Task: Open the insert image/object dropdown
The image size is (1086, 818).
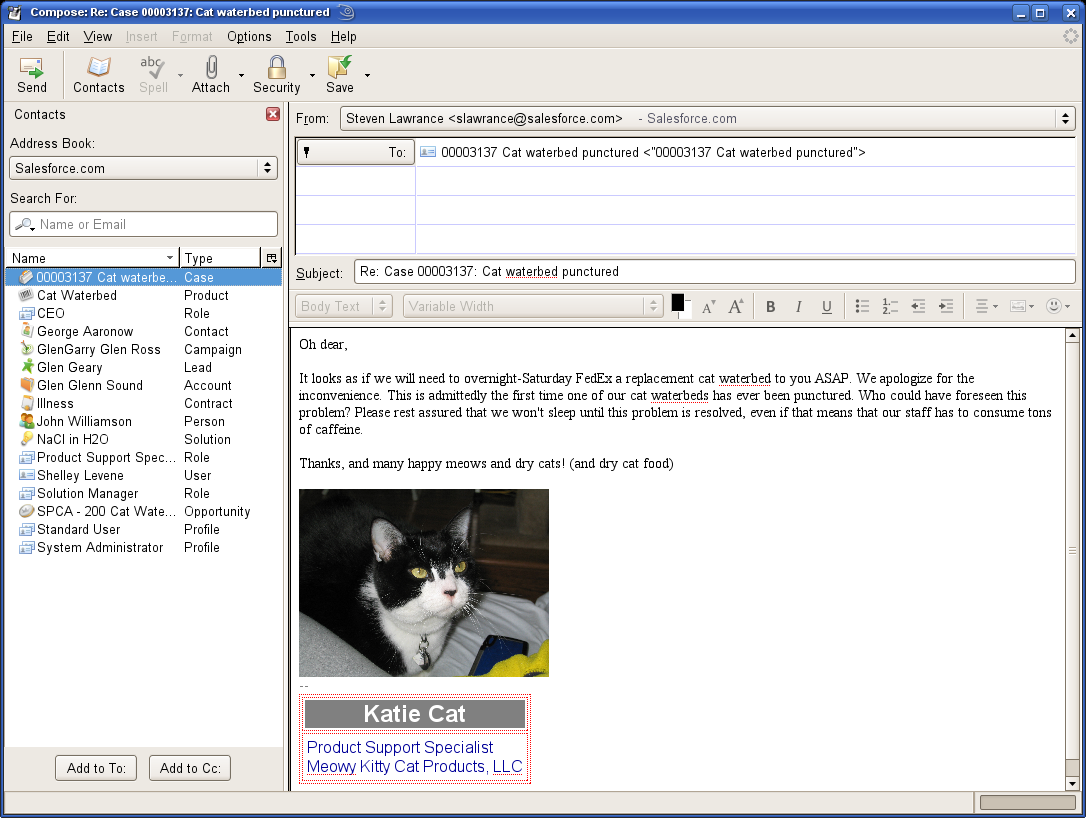Action: click(x=1022, y=306)
